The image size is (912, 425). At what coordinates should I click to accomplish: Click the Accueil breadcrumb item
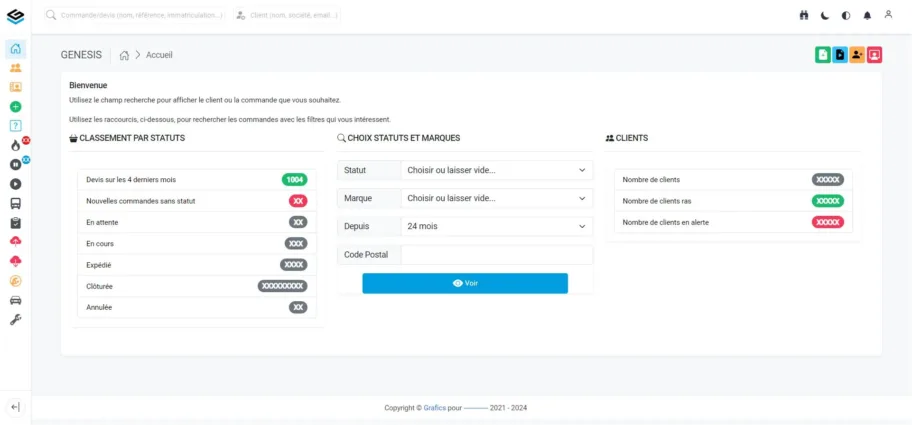pyautogui.click(x=159, y=55)
